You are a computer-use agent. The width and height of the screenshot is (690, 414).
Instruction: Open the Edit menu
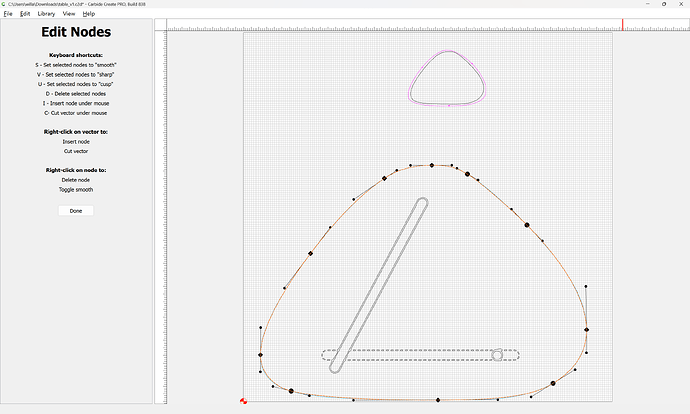[23, 14]
